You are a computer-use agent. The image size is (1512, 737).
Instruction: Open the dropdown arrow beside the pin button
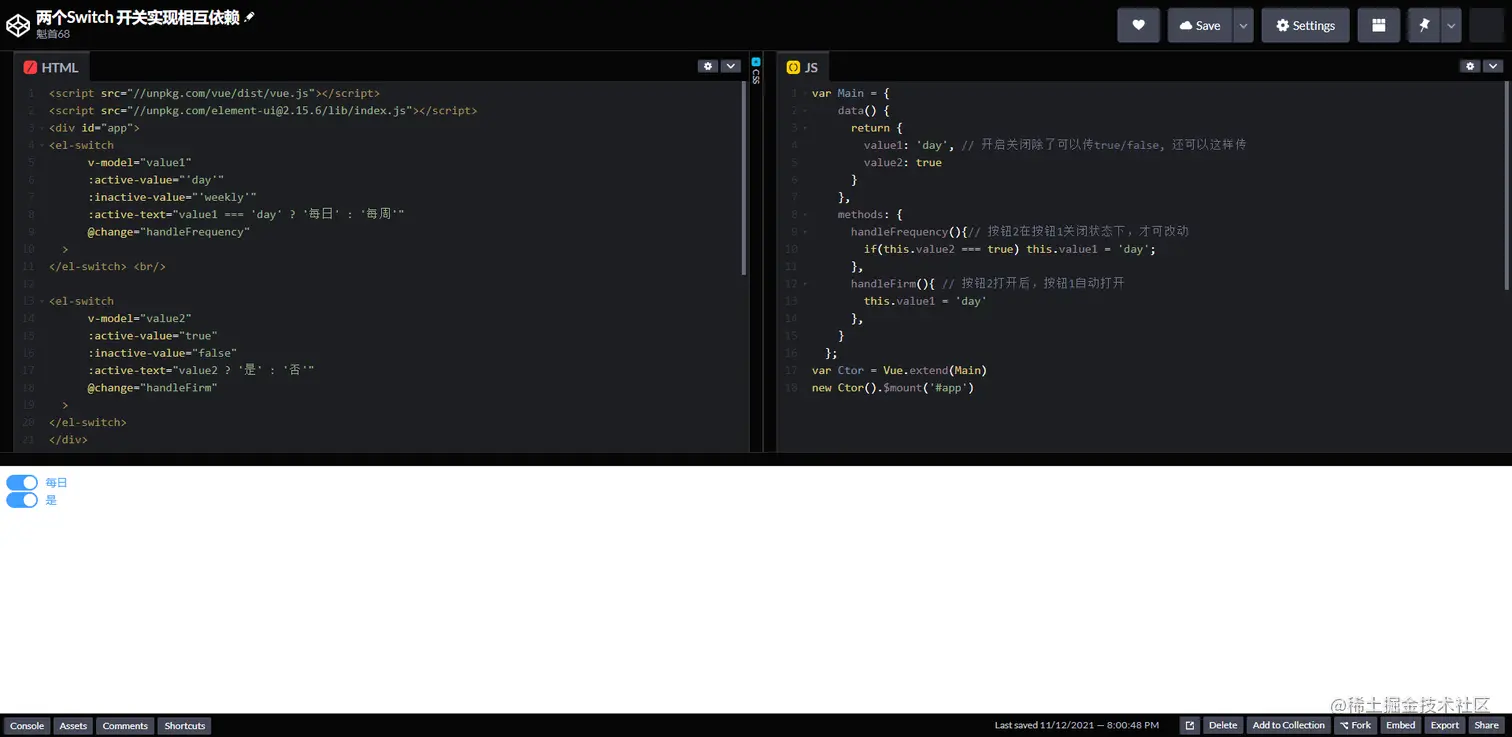[1451, 26]
